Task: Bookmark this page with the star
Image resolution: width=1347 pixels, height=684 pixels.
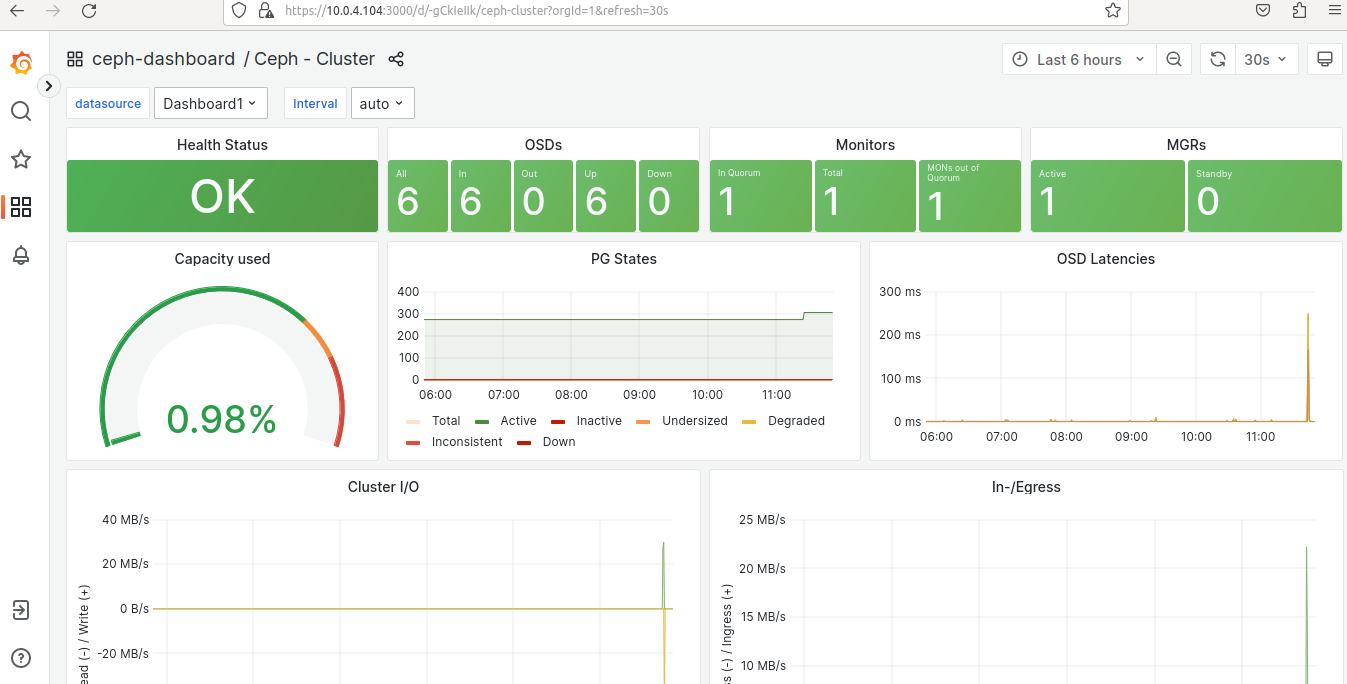Action: [x=1113, y=10]
